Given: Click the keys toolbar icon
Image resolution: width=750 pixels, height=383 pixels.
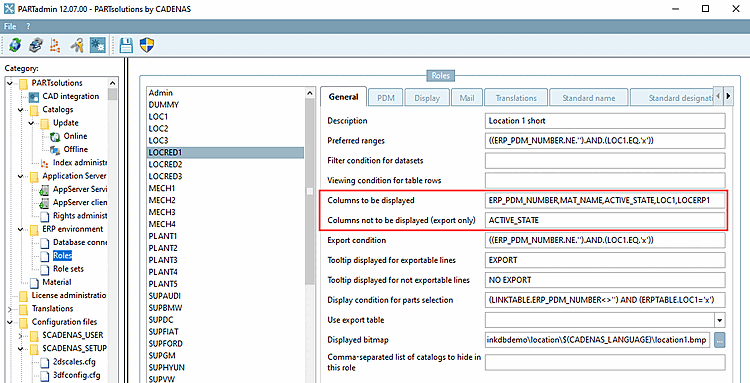Looking at the screenshot, I should pyautogui.click(x=77, y=45).
